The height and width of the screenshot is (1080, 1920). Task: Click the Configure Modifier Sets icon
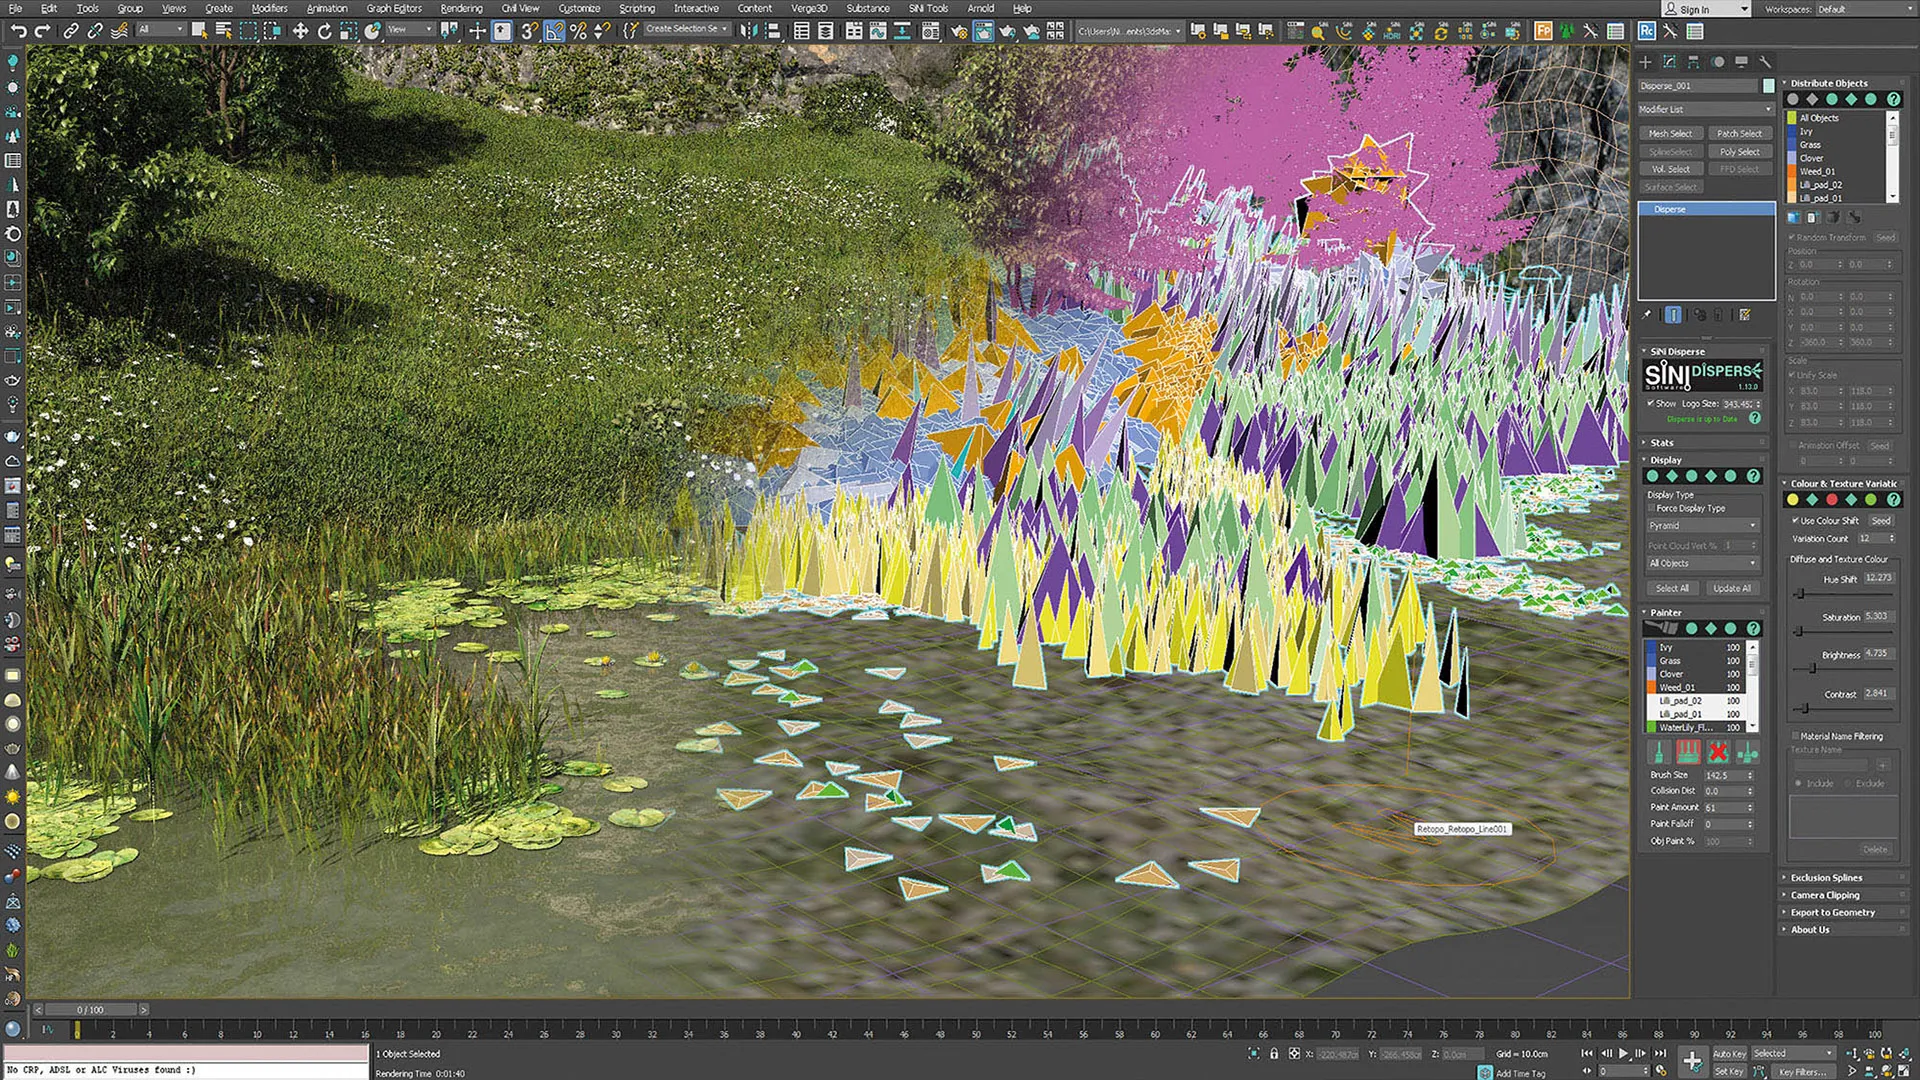[1745, 315]
